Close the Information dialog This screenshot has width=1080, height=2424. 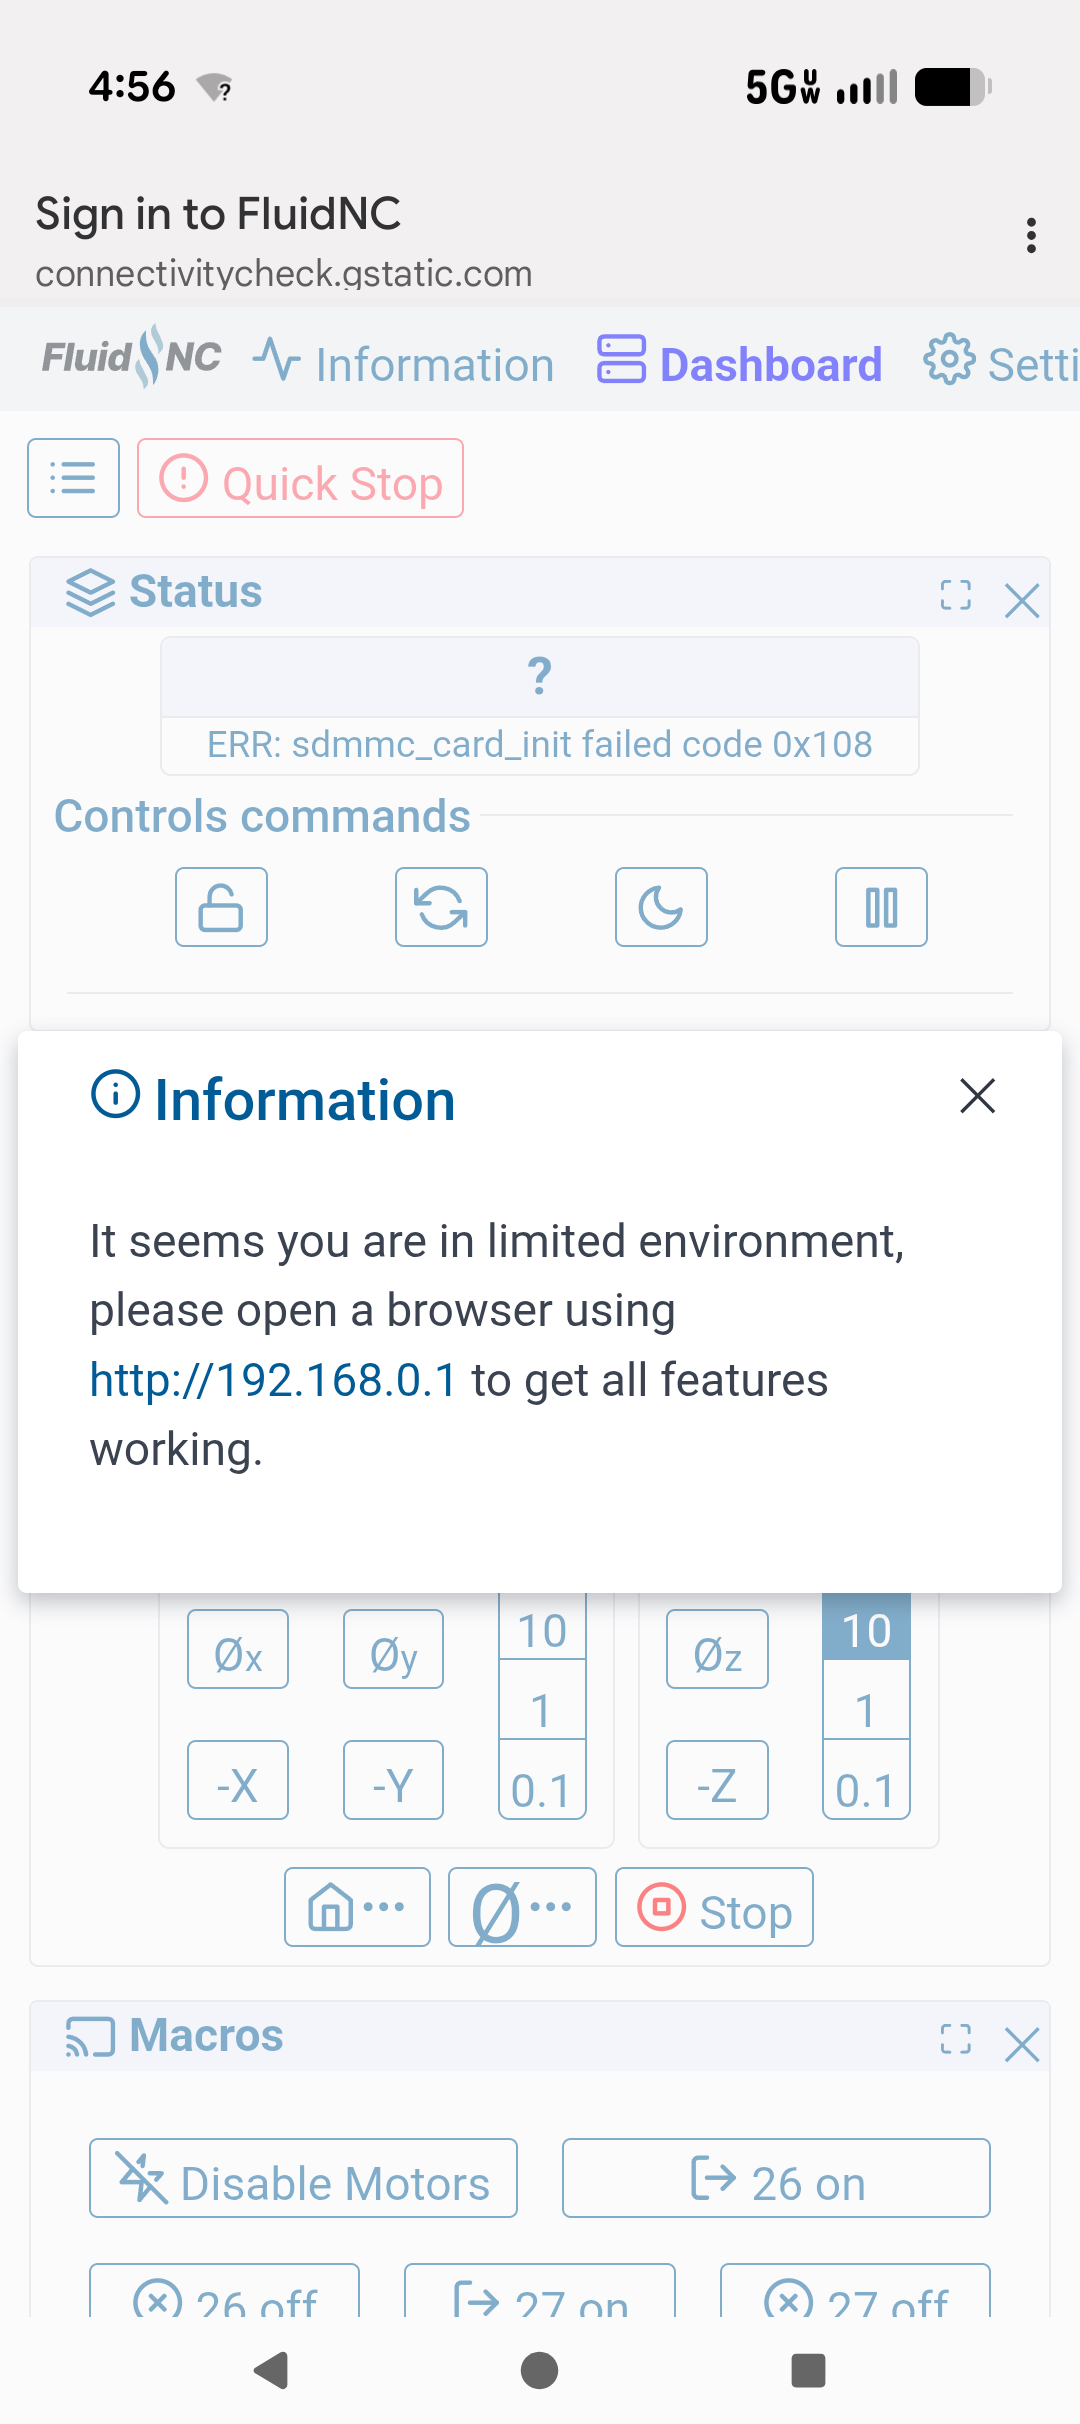[x=977, y=1096]
